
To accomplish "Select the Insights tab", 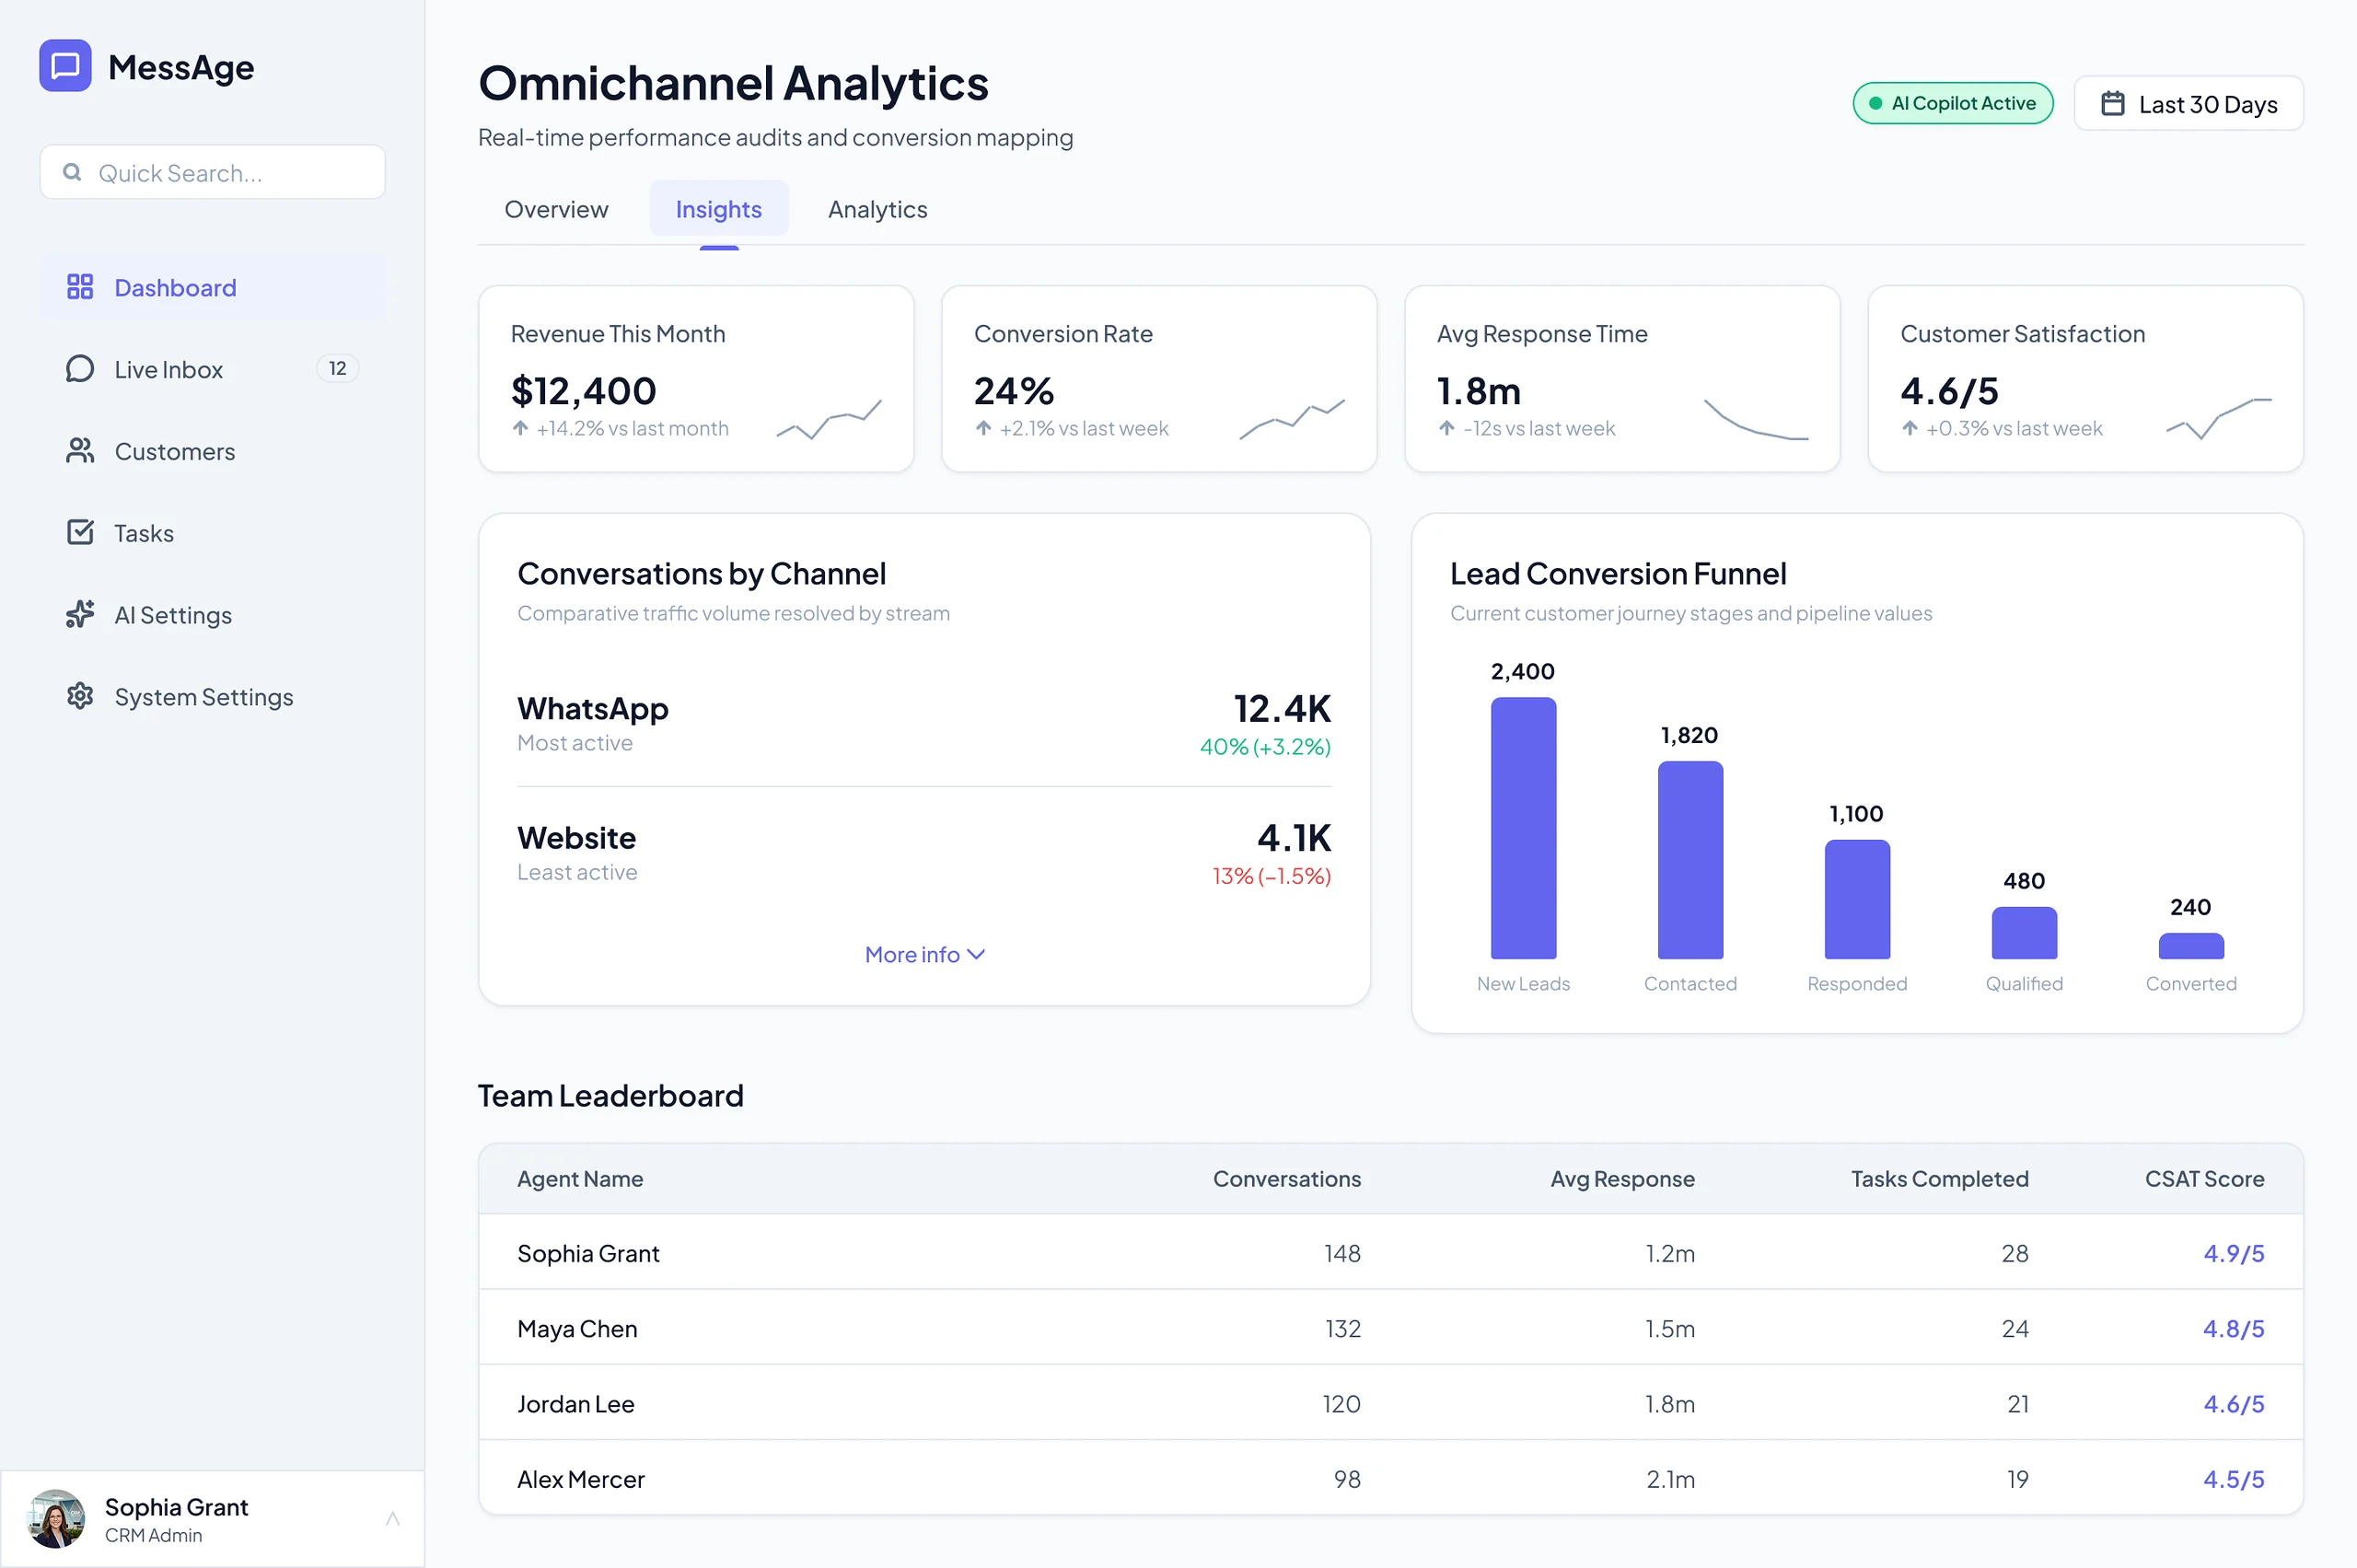I will tap(719, 209).
